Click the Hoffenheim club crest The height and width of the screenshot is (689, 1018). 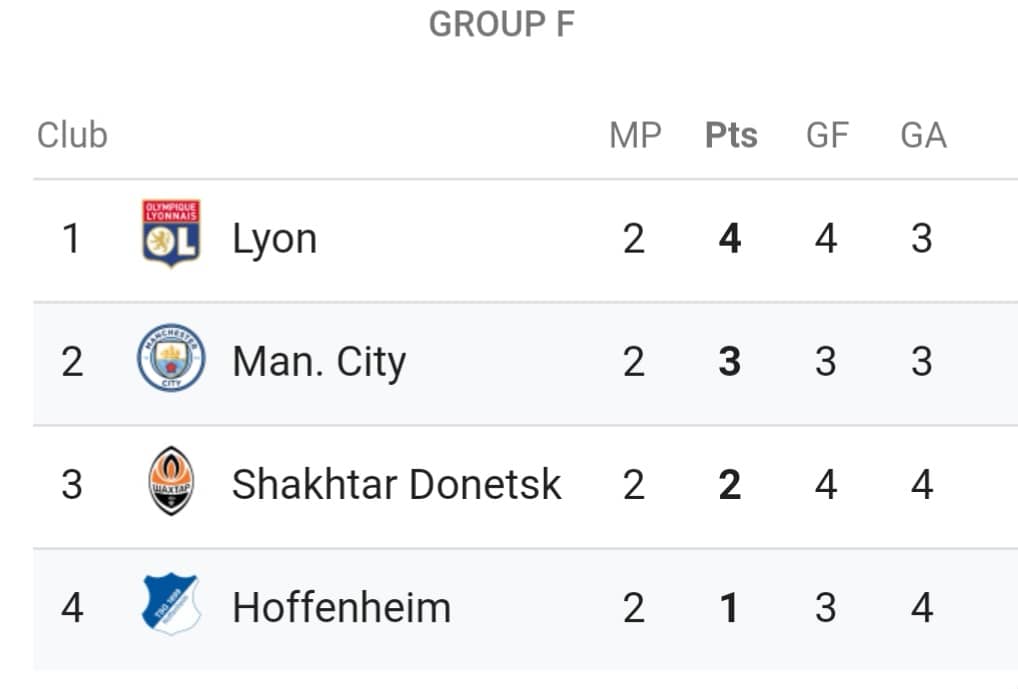171,604
